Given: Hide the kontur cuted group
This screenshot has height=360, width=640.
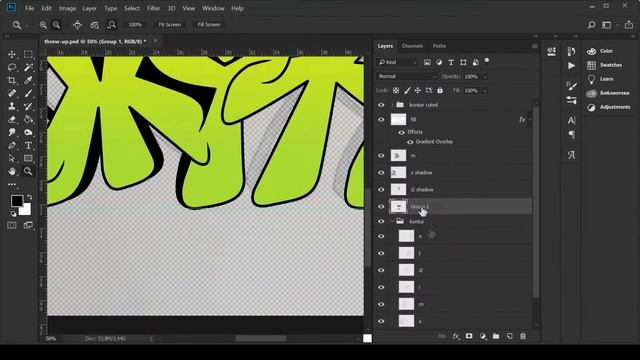Looking at the screenshot, I should point(381,105).
